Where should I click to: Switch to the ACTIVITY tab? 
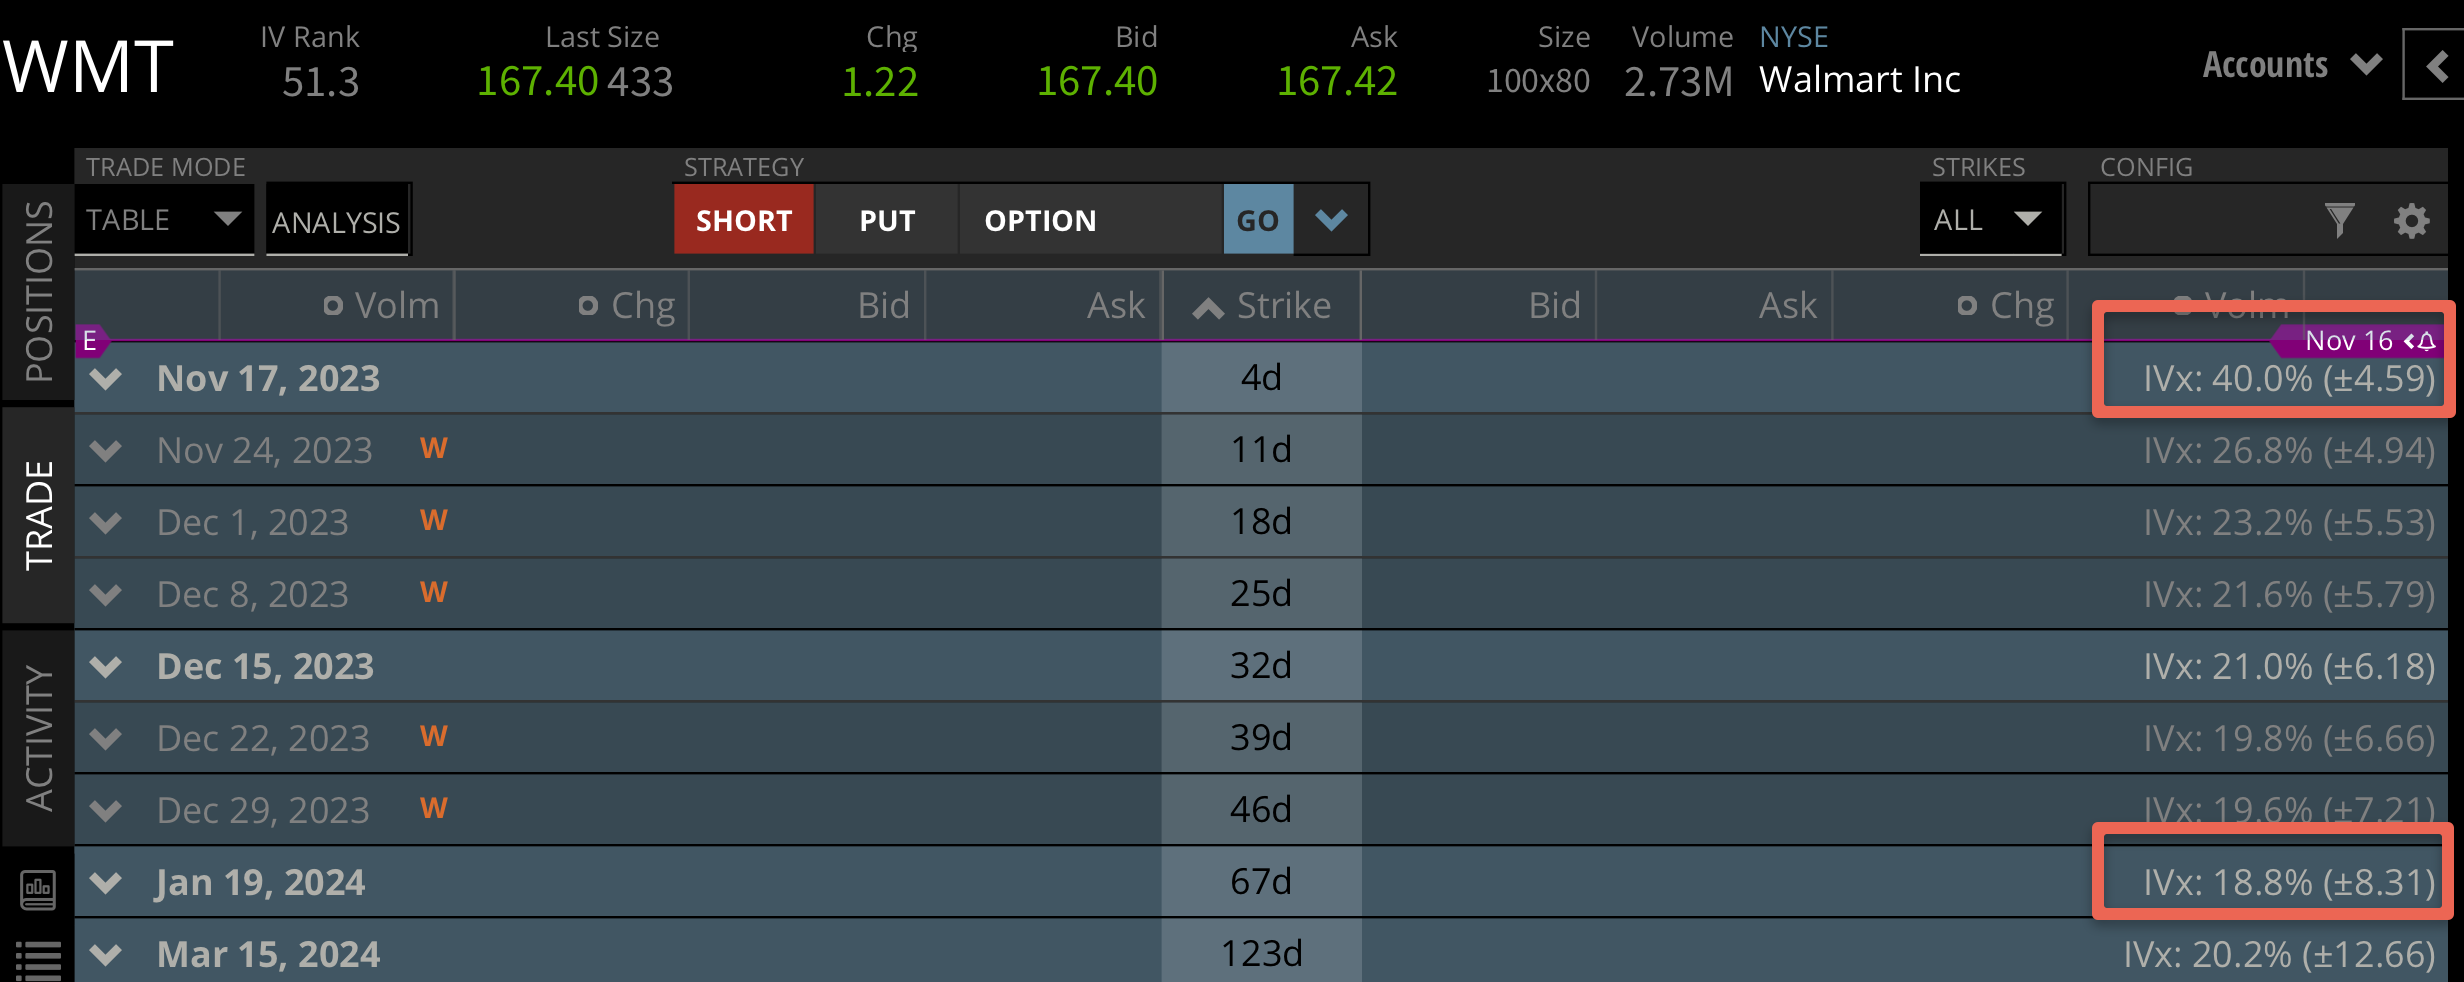[38, 738]
